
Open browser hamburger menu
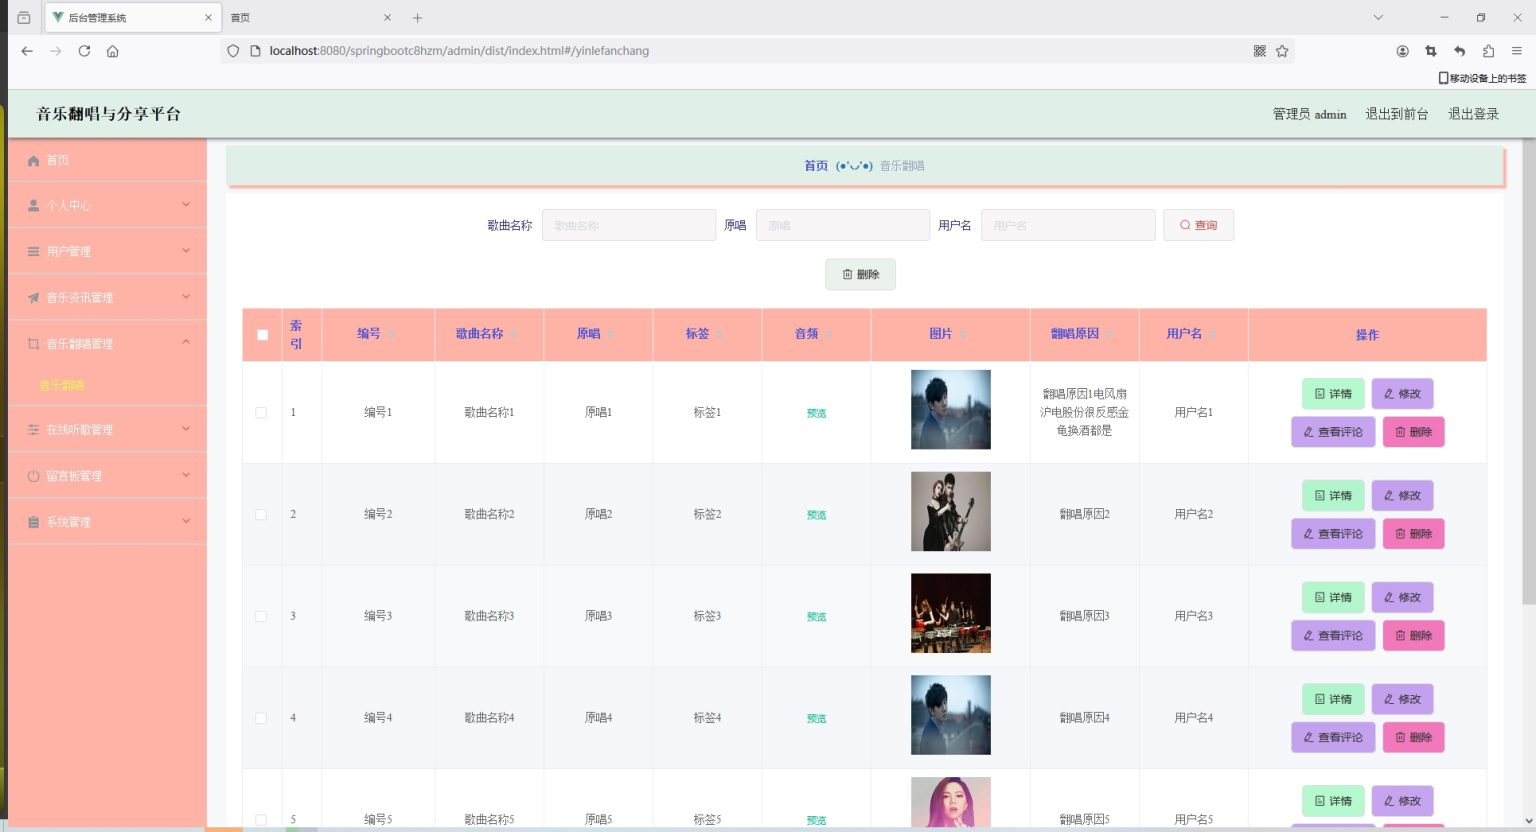pyautogui.click(x=1517, y=51)
